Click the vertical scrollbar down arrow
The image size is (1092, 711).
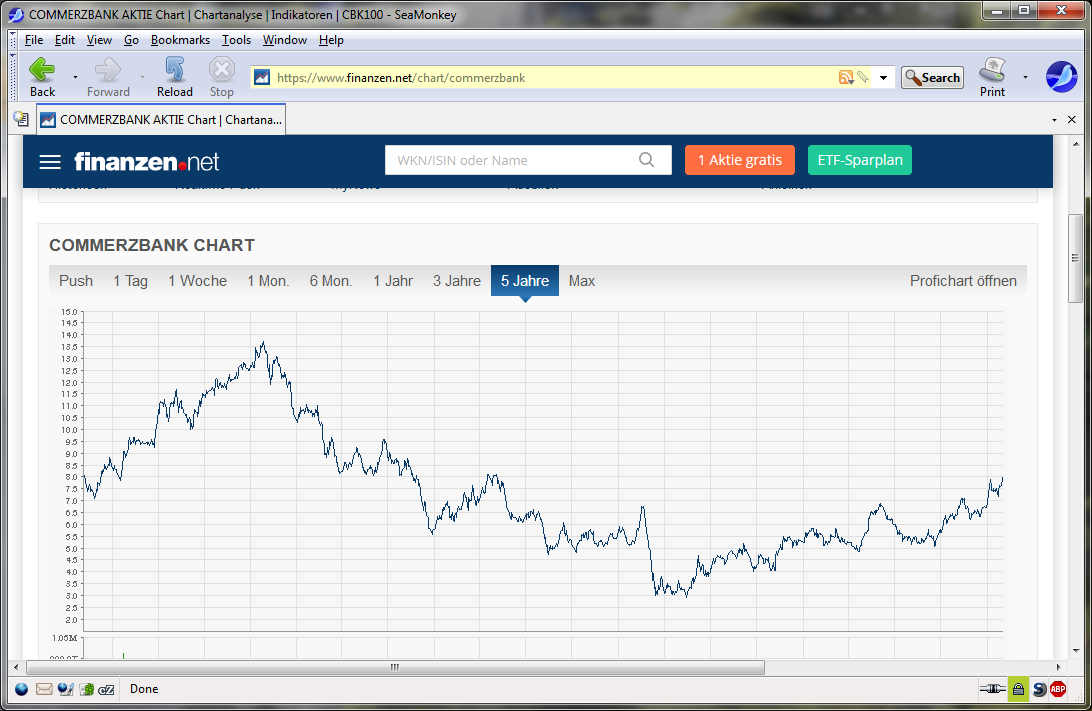(x=1076, y=651)
